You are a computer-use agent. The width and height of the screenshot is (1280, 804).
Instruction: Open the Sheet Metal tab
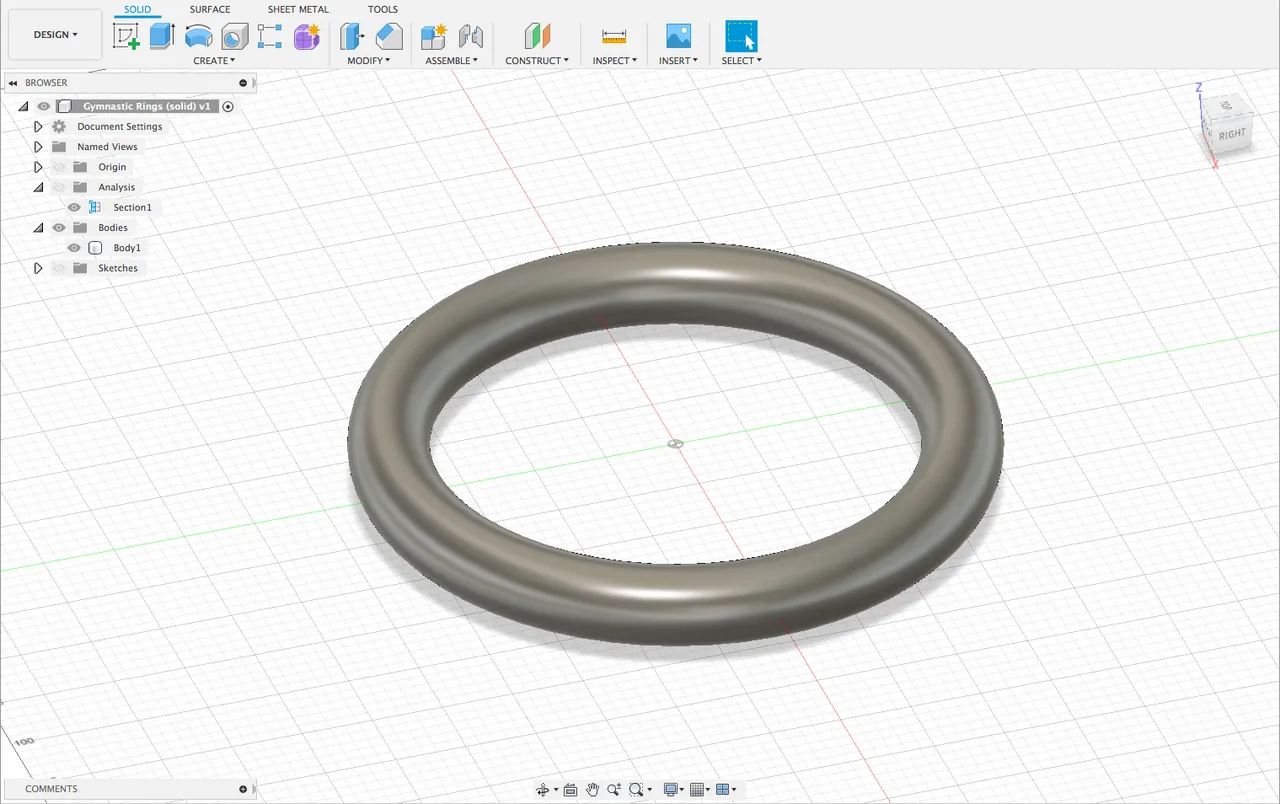pos(297,9)
